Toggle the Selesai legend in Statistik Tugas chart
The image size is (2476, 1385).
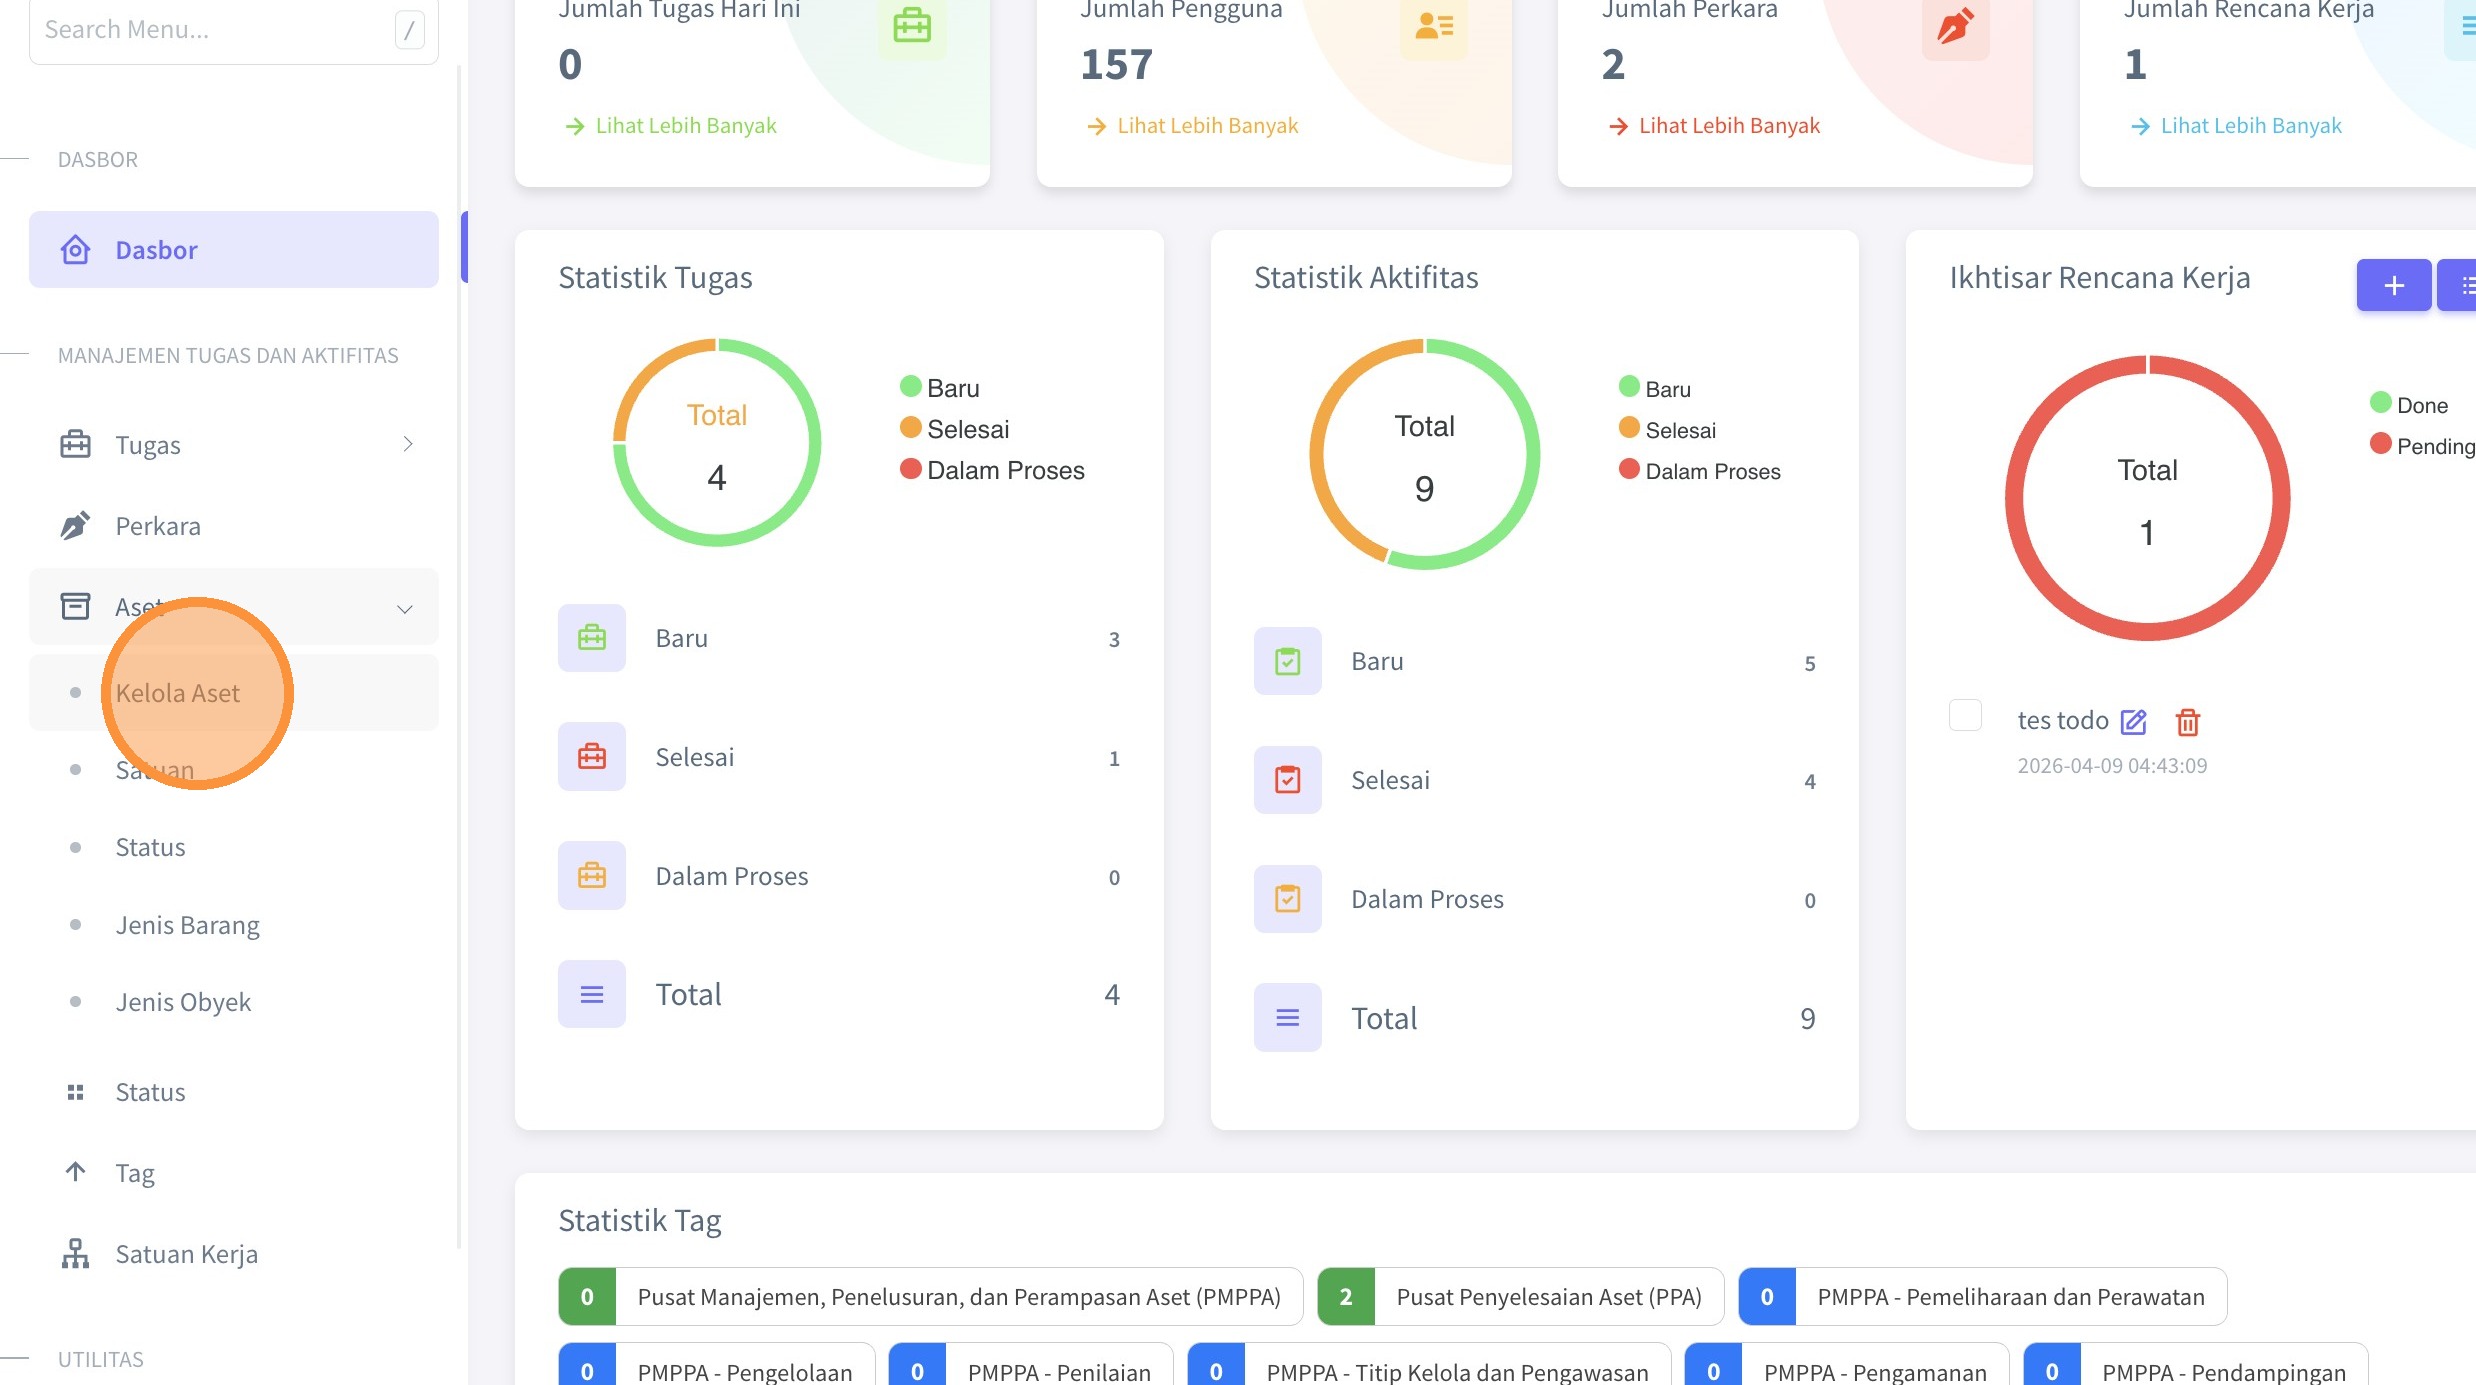pos(955,428)
